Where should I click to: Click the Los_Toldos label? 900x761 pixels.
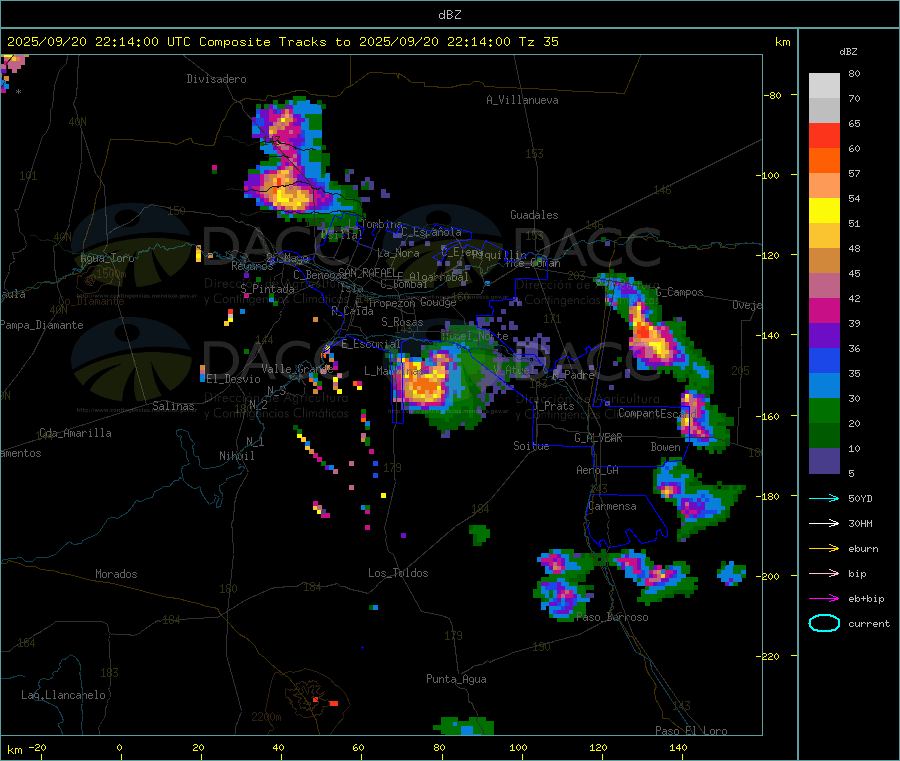[x=398, y=573]
